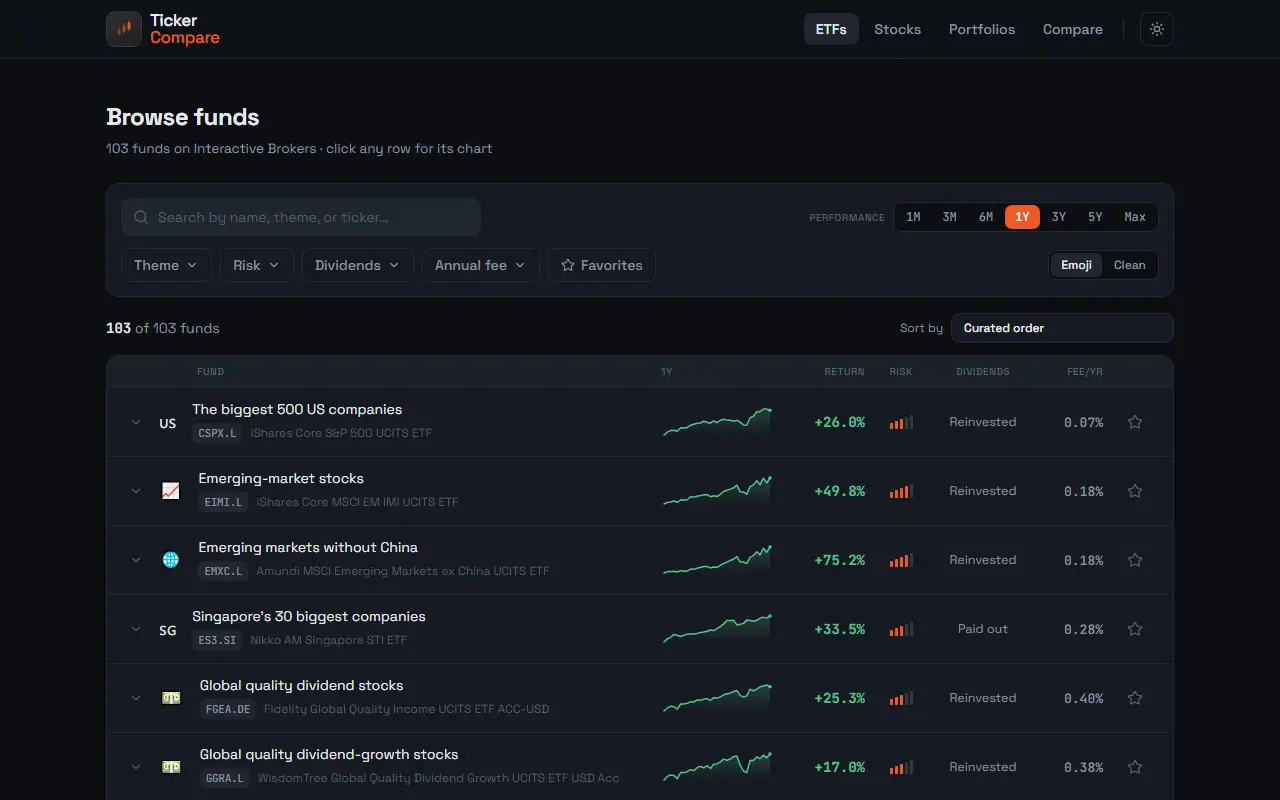
Task: Set performance period to 3M
Action: click(x=949, y=217)
